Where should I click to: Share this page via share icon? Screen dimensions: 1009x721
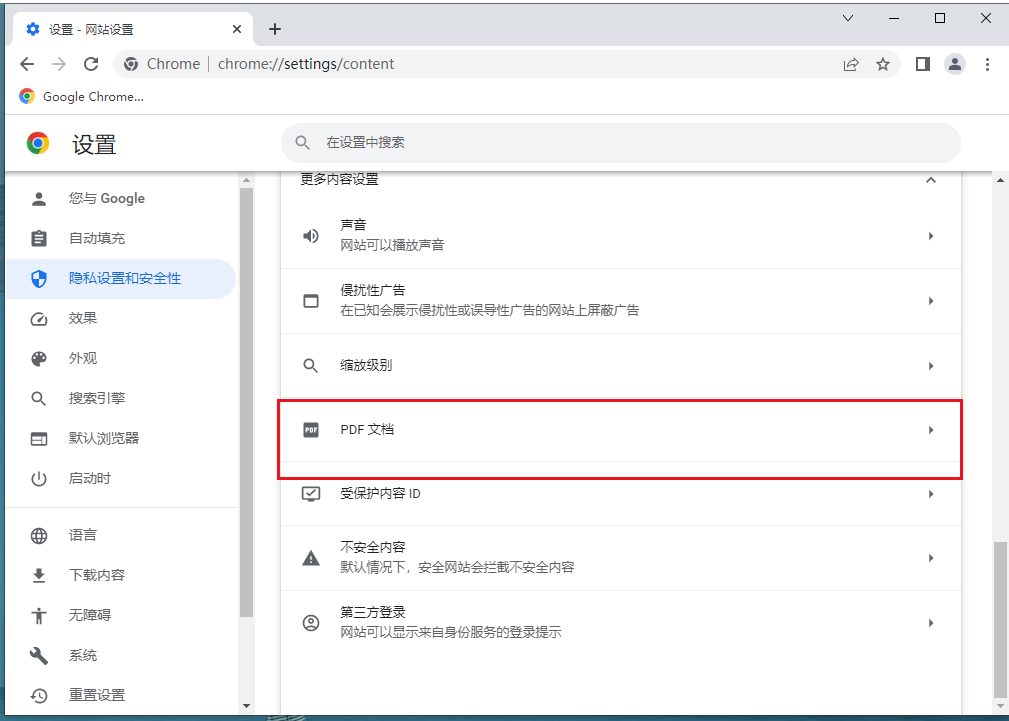[851, 64]
